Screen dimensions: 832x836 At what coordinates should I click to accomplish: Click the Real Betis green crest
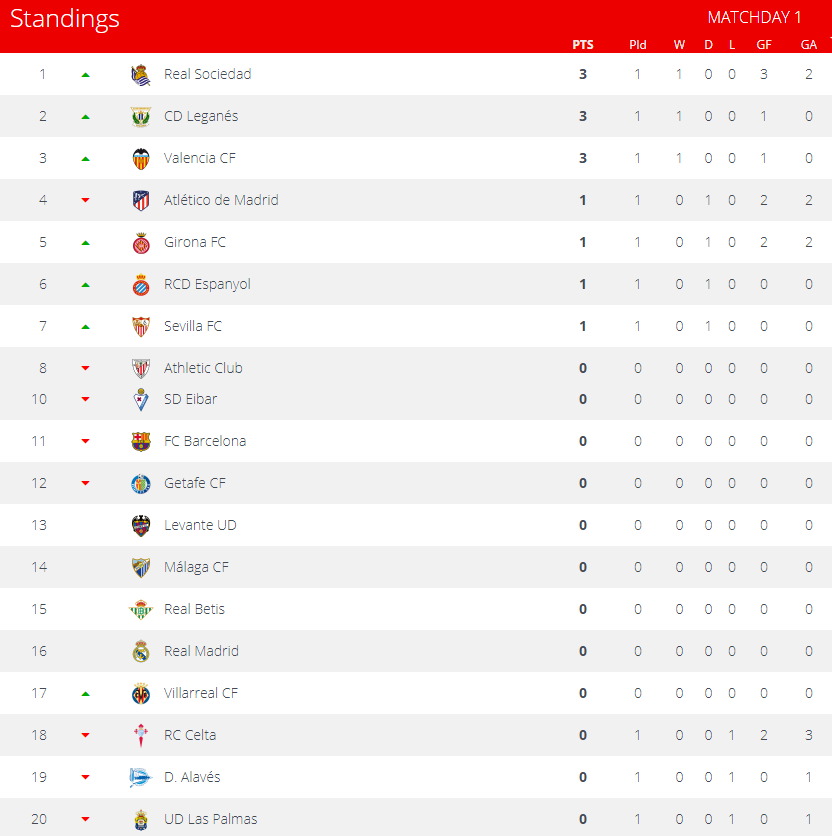(x=141, y=610)
